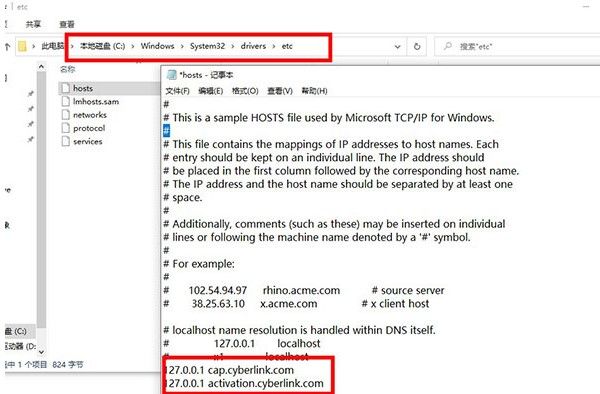Click the protocol file icon

coord(66,128)
